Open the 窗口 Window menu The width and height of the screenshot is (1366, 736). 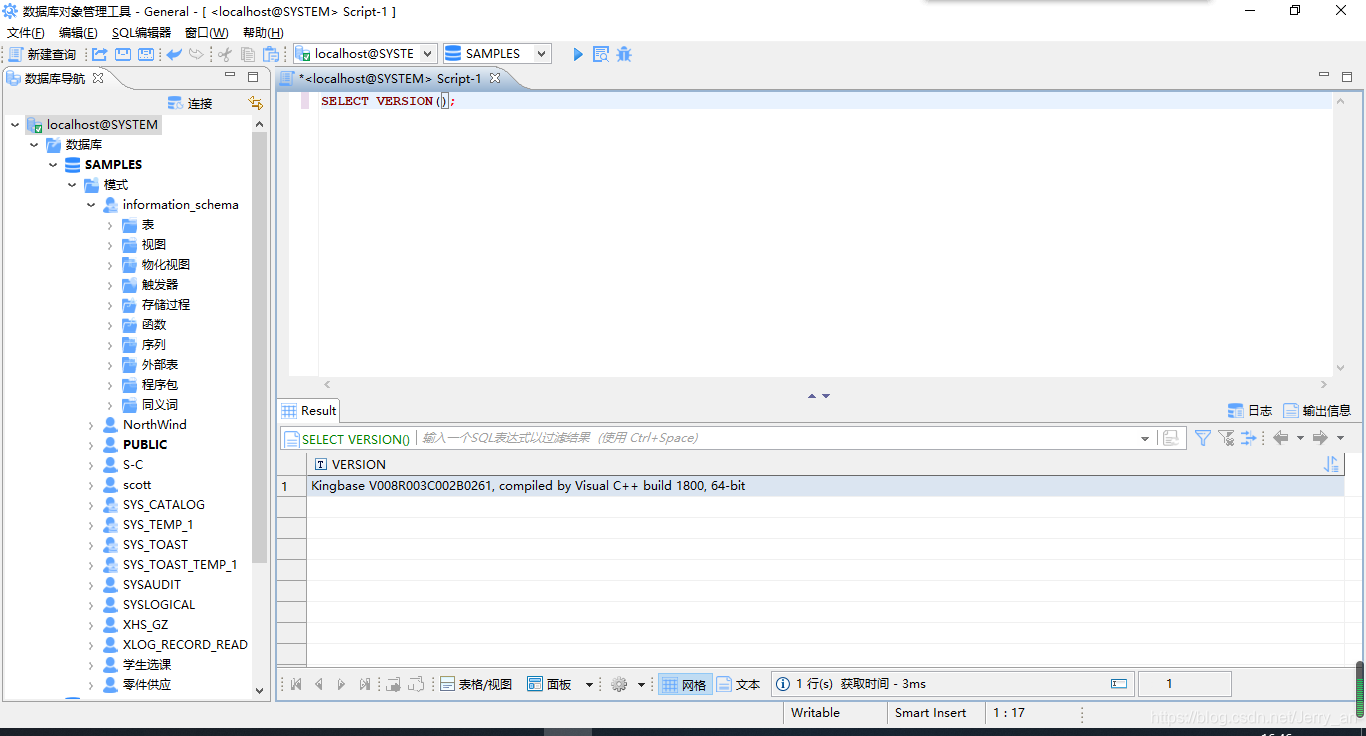click(x=206, y=33)
